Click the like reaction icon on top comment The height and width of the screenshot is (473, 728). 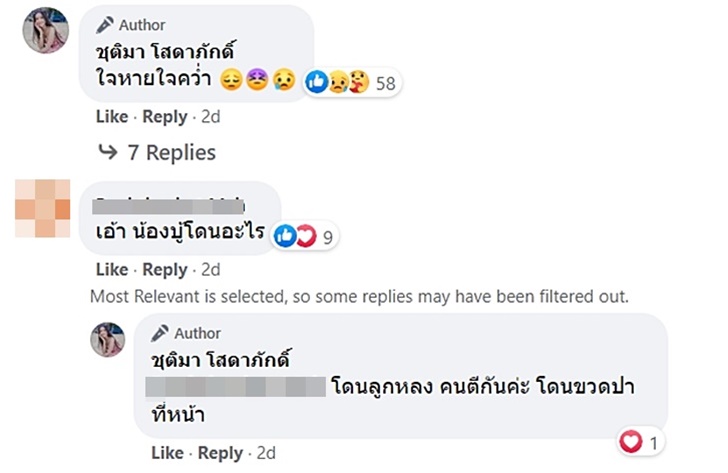click(x=317, y=83)
